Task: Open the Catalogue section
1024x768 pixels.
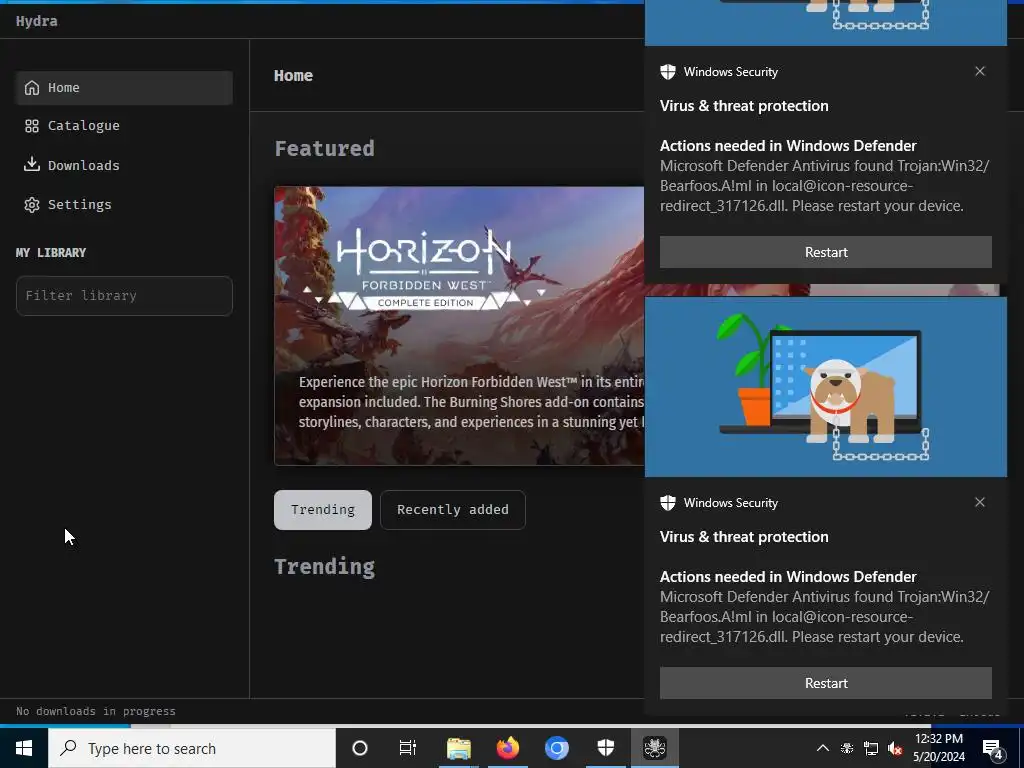Action: coord(124,126)
